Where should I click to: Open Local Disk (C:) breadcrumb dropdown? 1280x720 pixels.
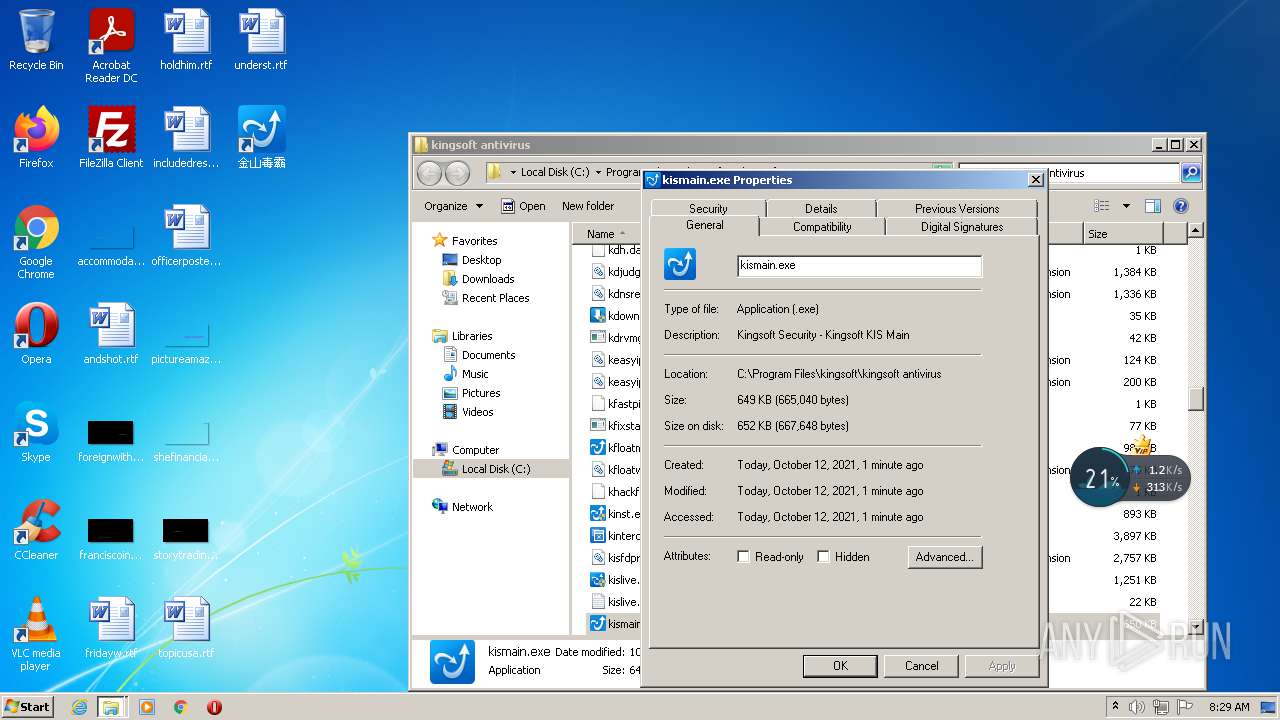click(599, 172)
